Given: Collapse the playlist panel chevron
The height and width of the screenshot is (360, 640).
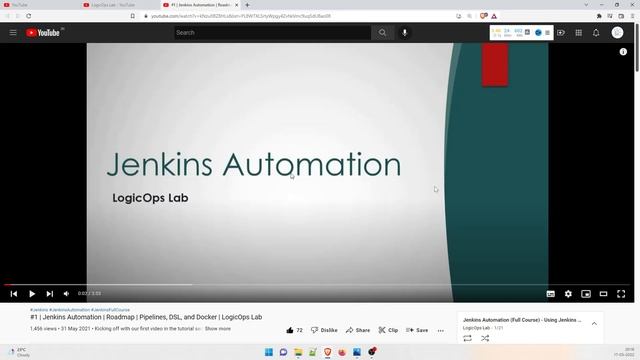Looking at the screenshot, I should tap(594, 324).
